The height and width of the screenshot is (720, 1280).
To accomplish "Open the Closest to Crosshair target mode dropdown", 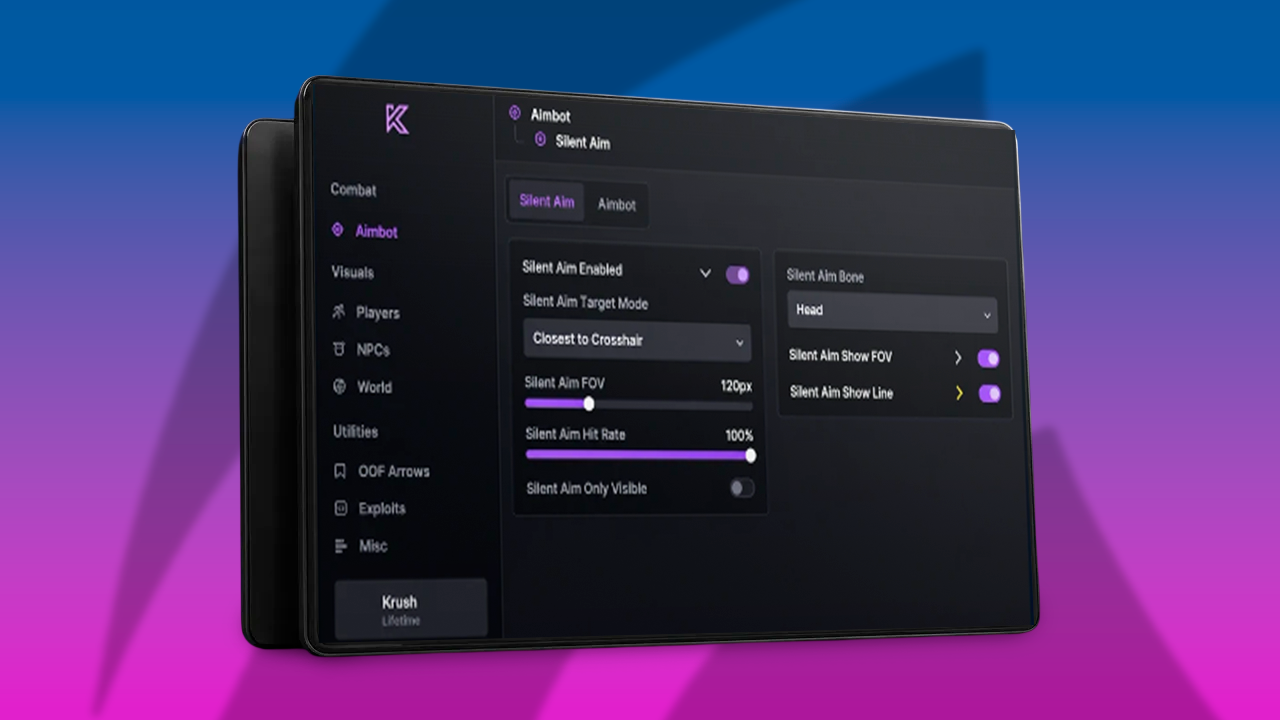I will 637,340.
